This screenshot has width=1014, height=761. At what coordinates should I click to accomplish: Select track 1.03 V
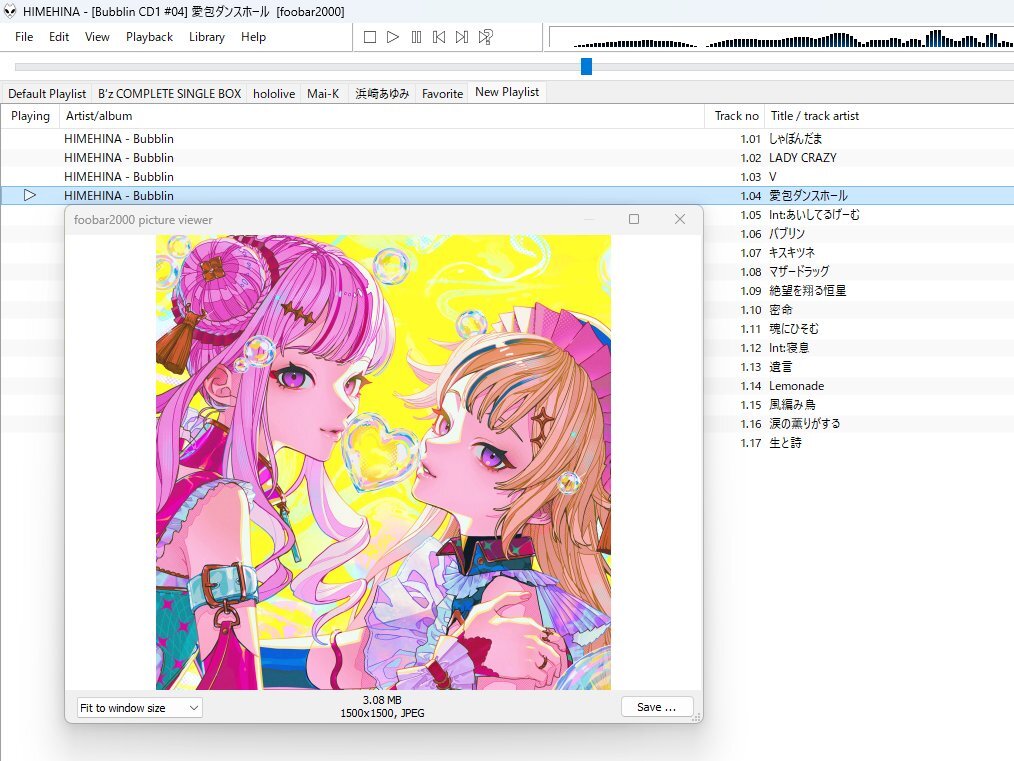pyautogui.click(x=507, y=177)
